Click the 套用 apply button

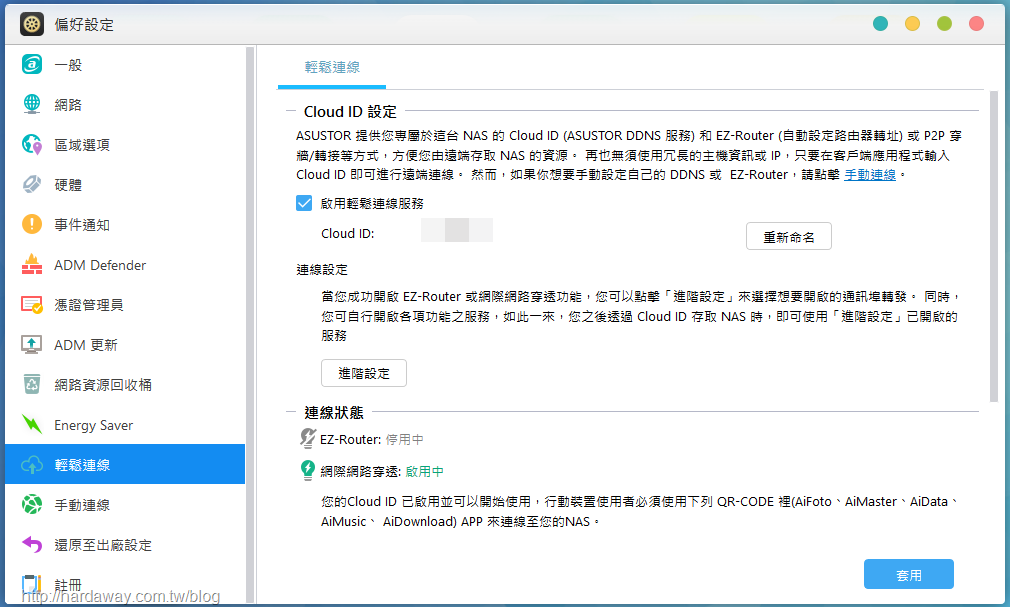(x=908, y=574)
